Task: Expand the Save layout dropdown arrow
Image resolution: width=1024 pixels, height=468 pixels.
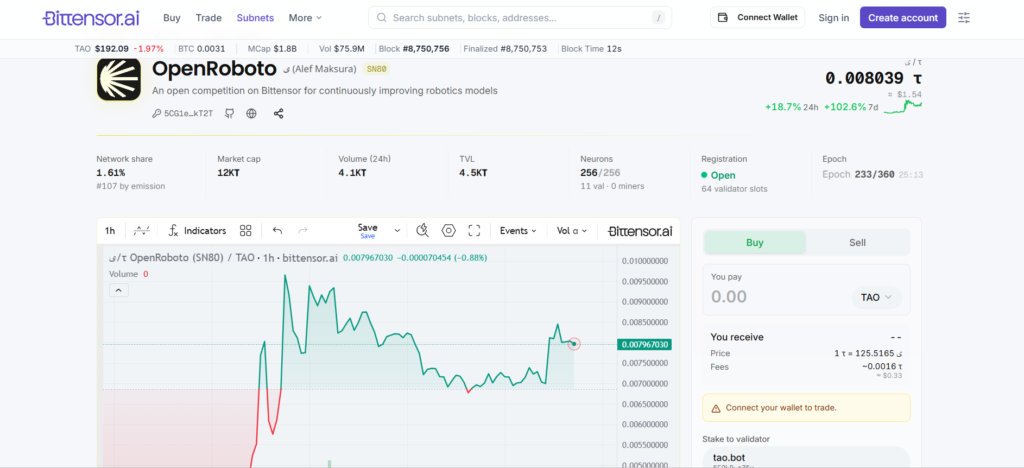Action: pos(397,230)
